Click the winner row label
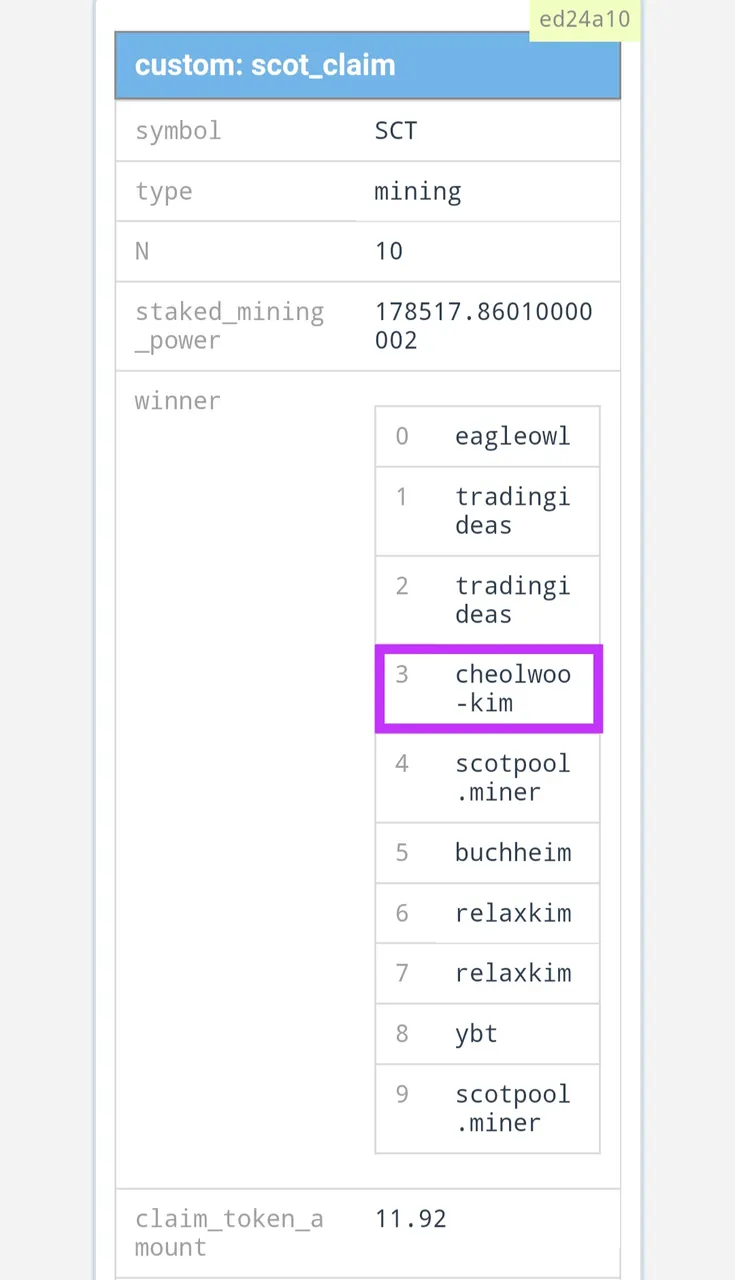This screenshot has height=1280, width=735. click(177, 401)
